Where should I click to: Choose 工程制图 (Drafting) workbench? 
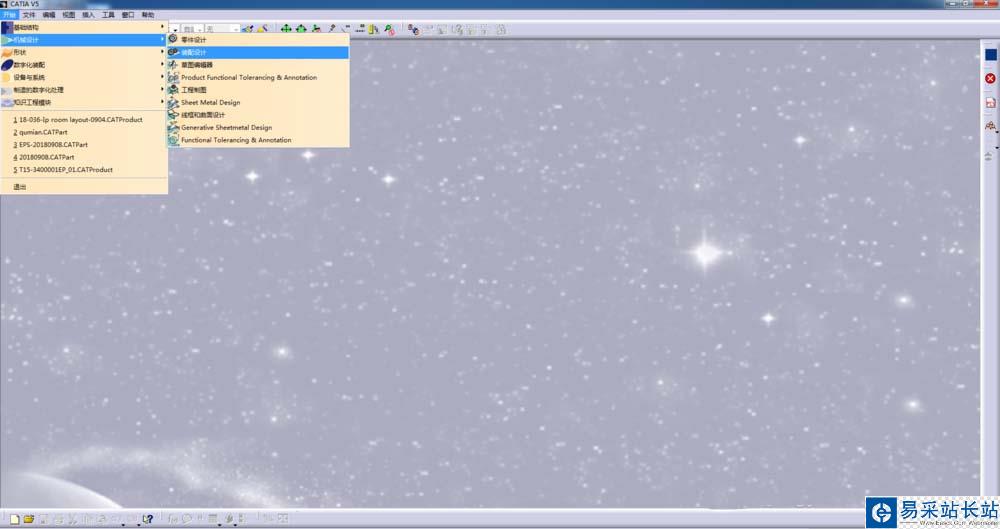(x=258, y=90)
